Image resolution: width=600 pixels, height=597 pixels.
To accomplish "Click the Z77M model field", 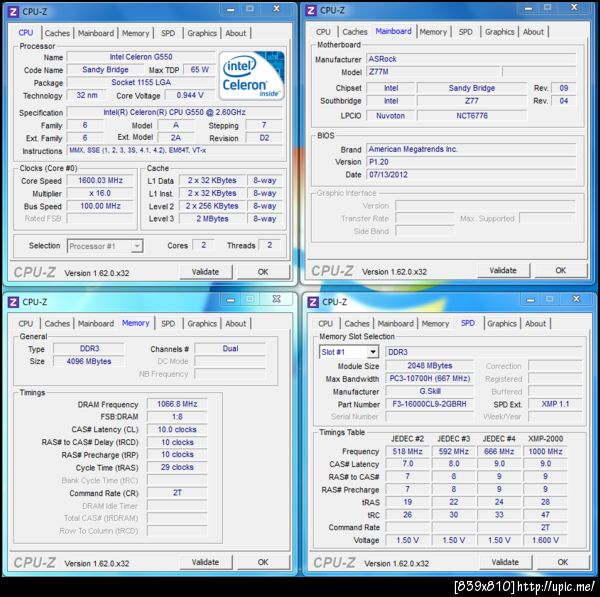I will point(433,72).
